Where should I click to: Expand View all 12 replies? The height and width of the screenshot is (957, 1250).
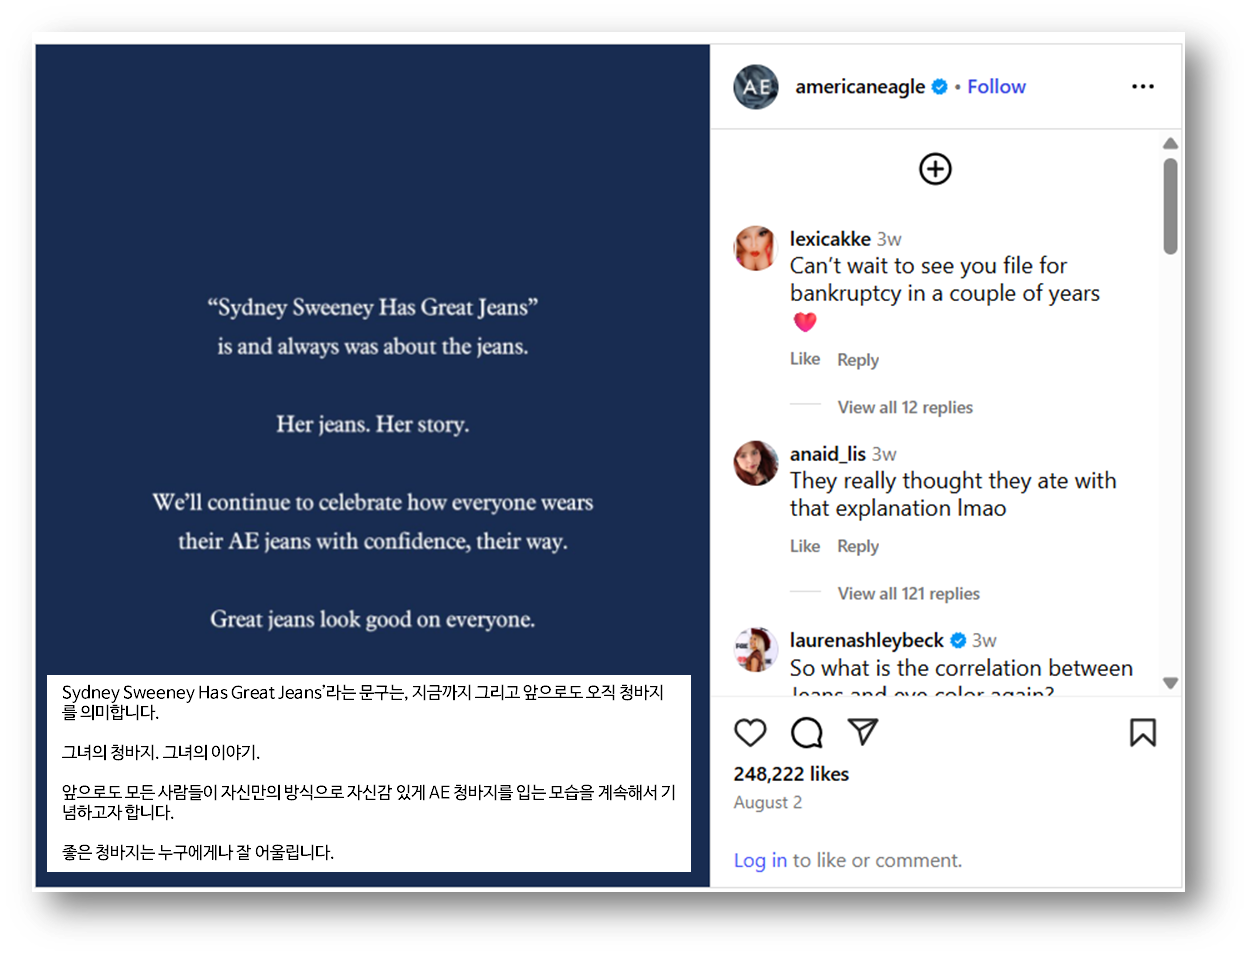tap(905, 407)
